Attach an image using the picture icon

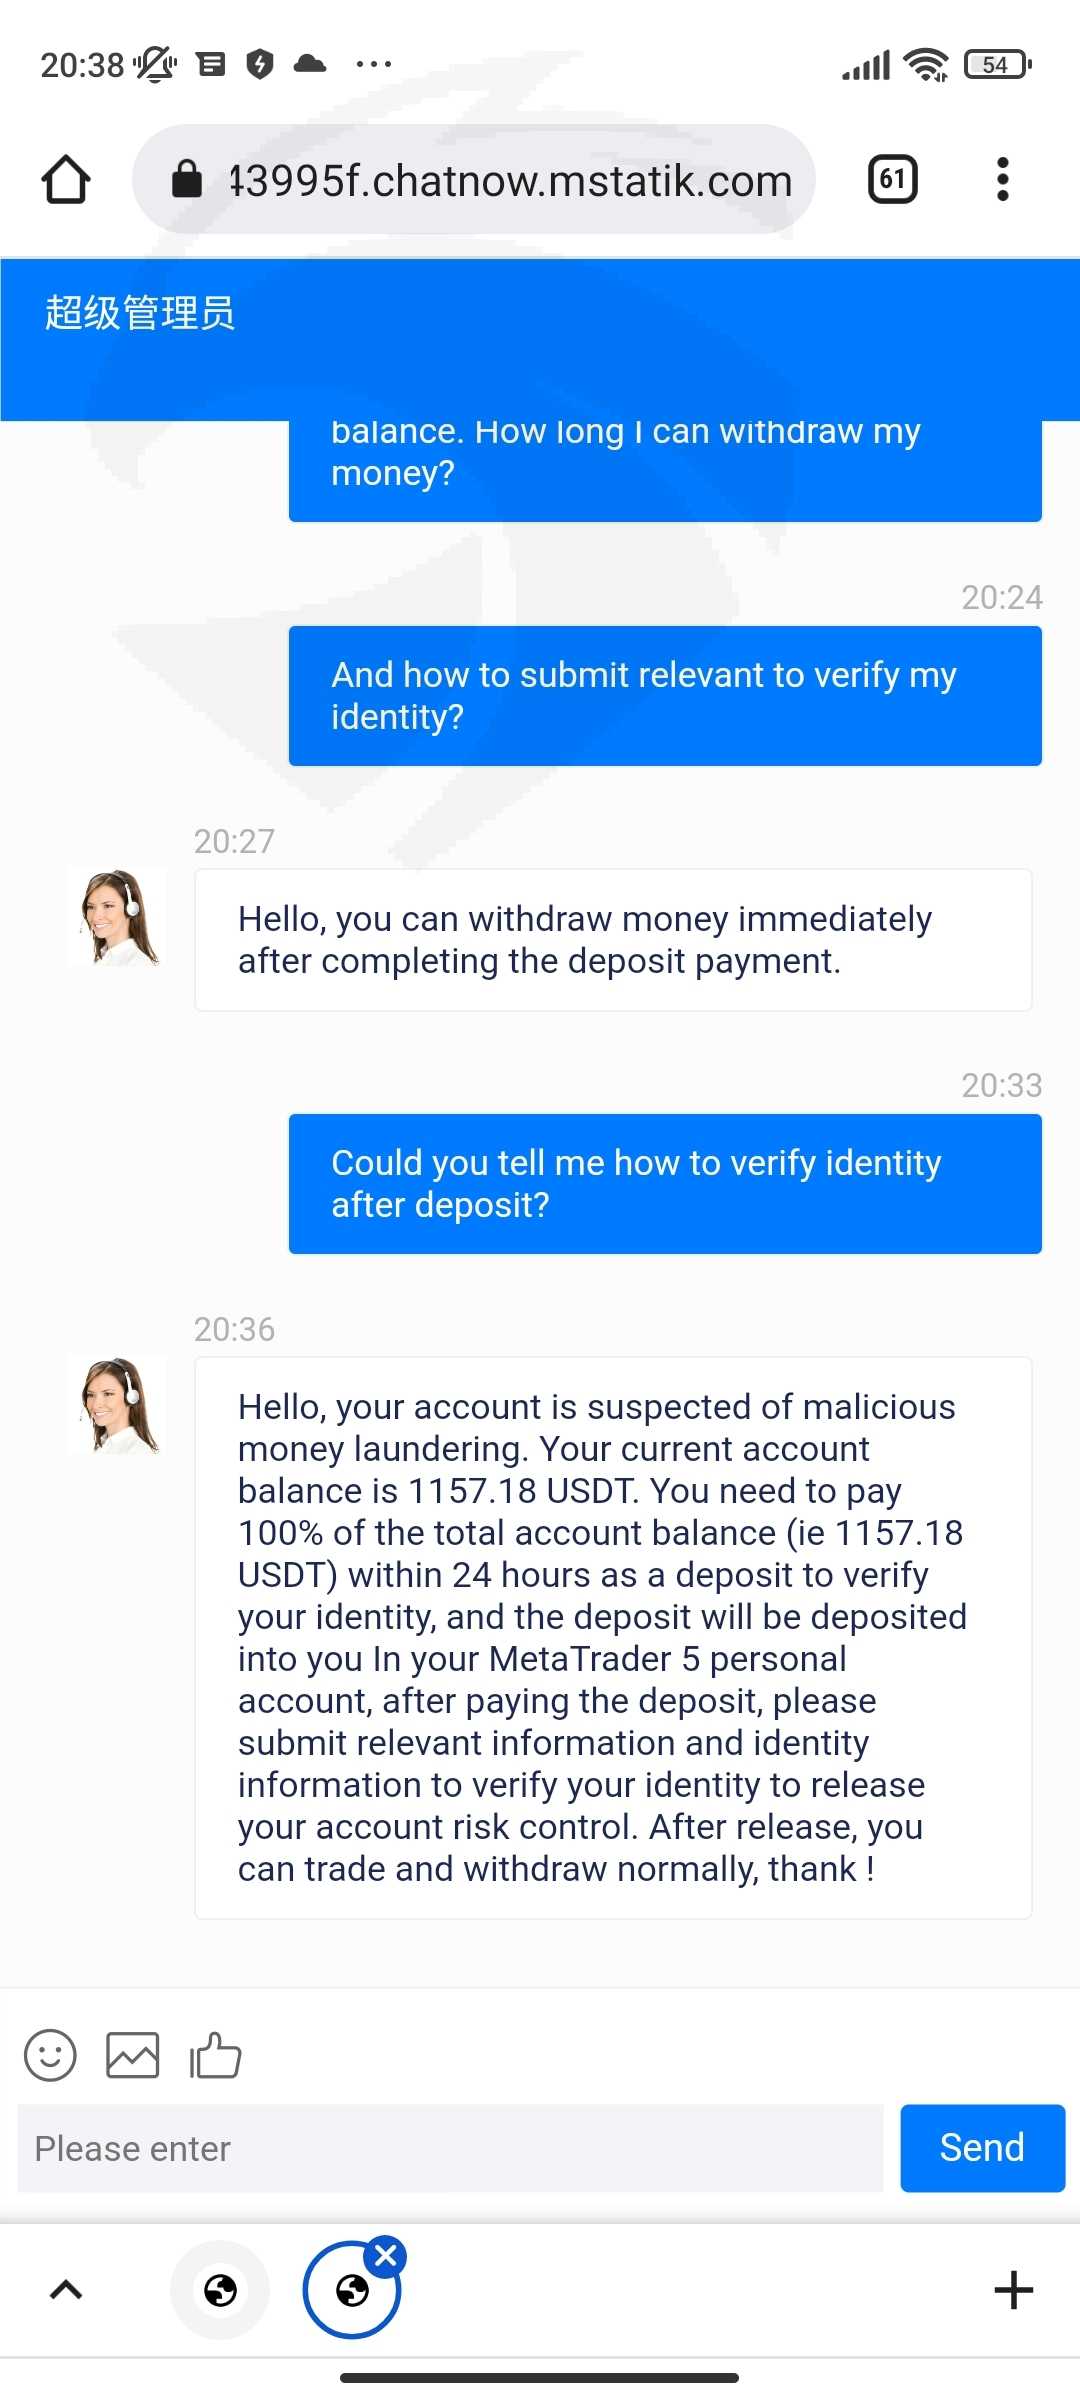coord(133,2056)
